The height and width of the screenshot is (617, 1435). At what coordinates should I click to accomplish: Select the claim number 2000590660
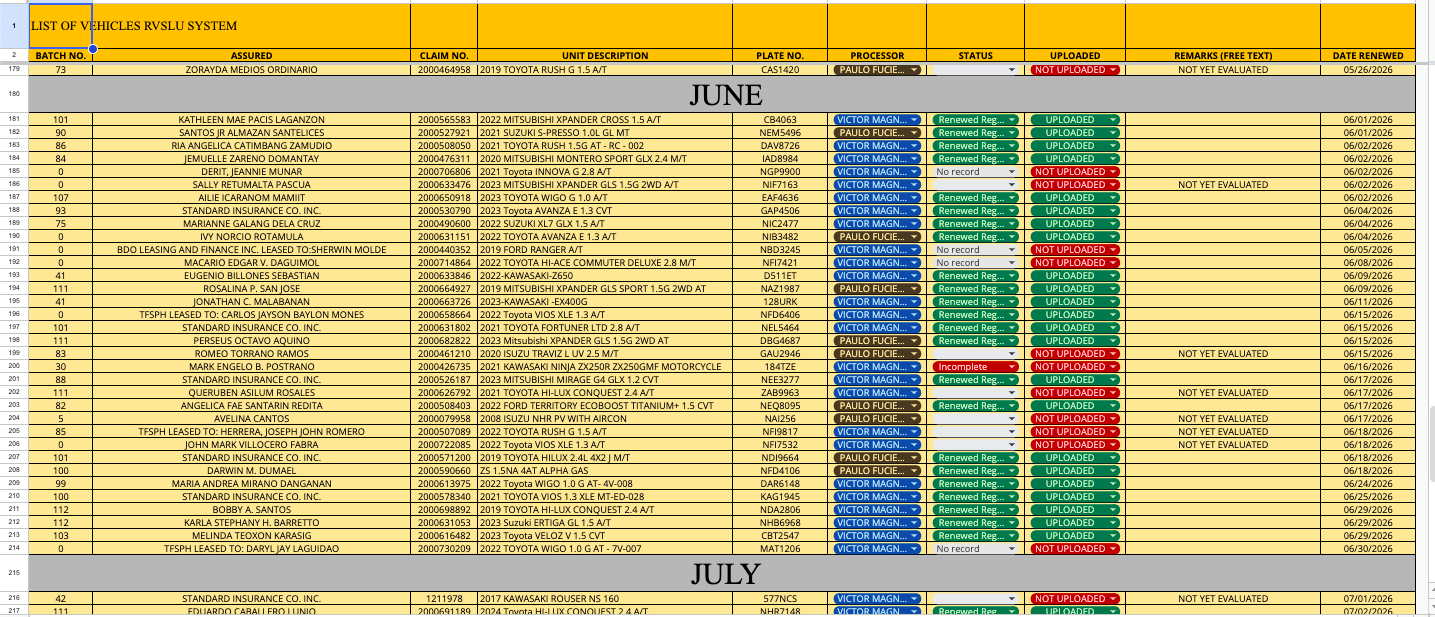pyautogui.click(x=444, y=471)
